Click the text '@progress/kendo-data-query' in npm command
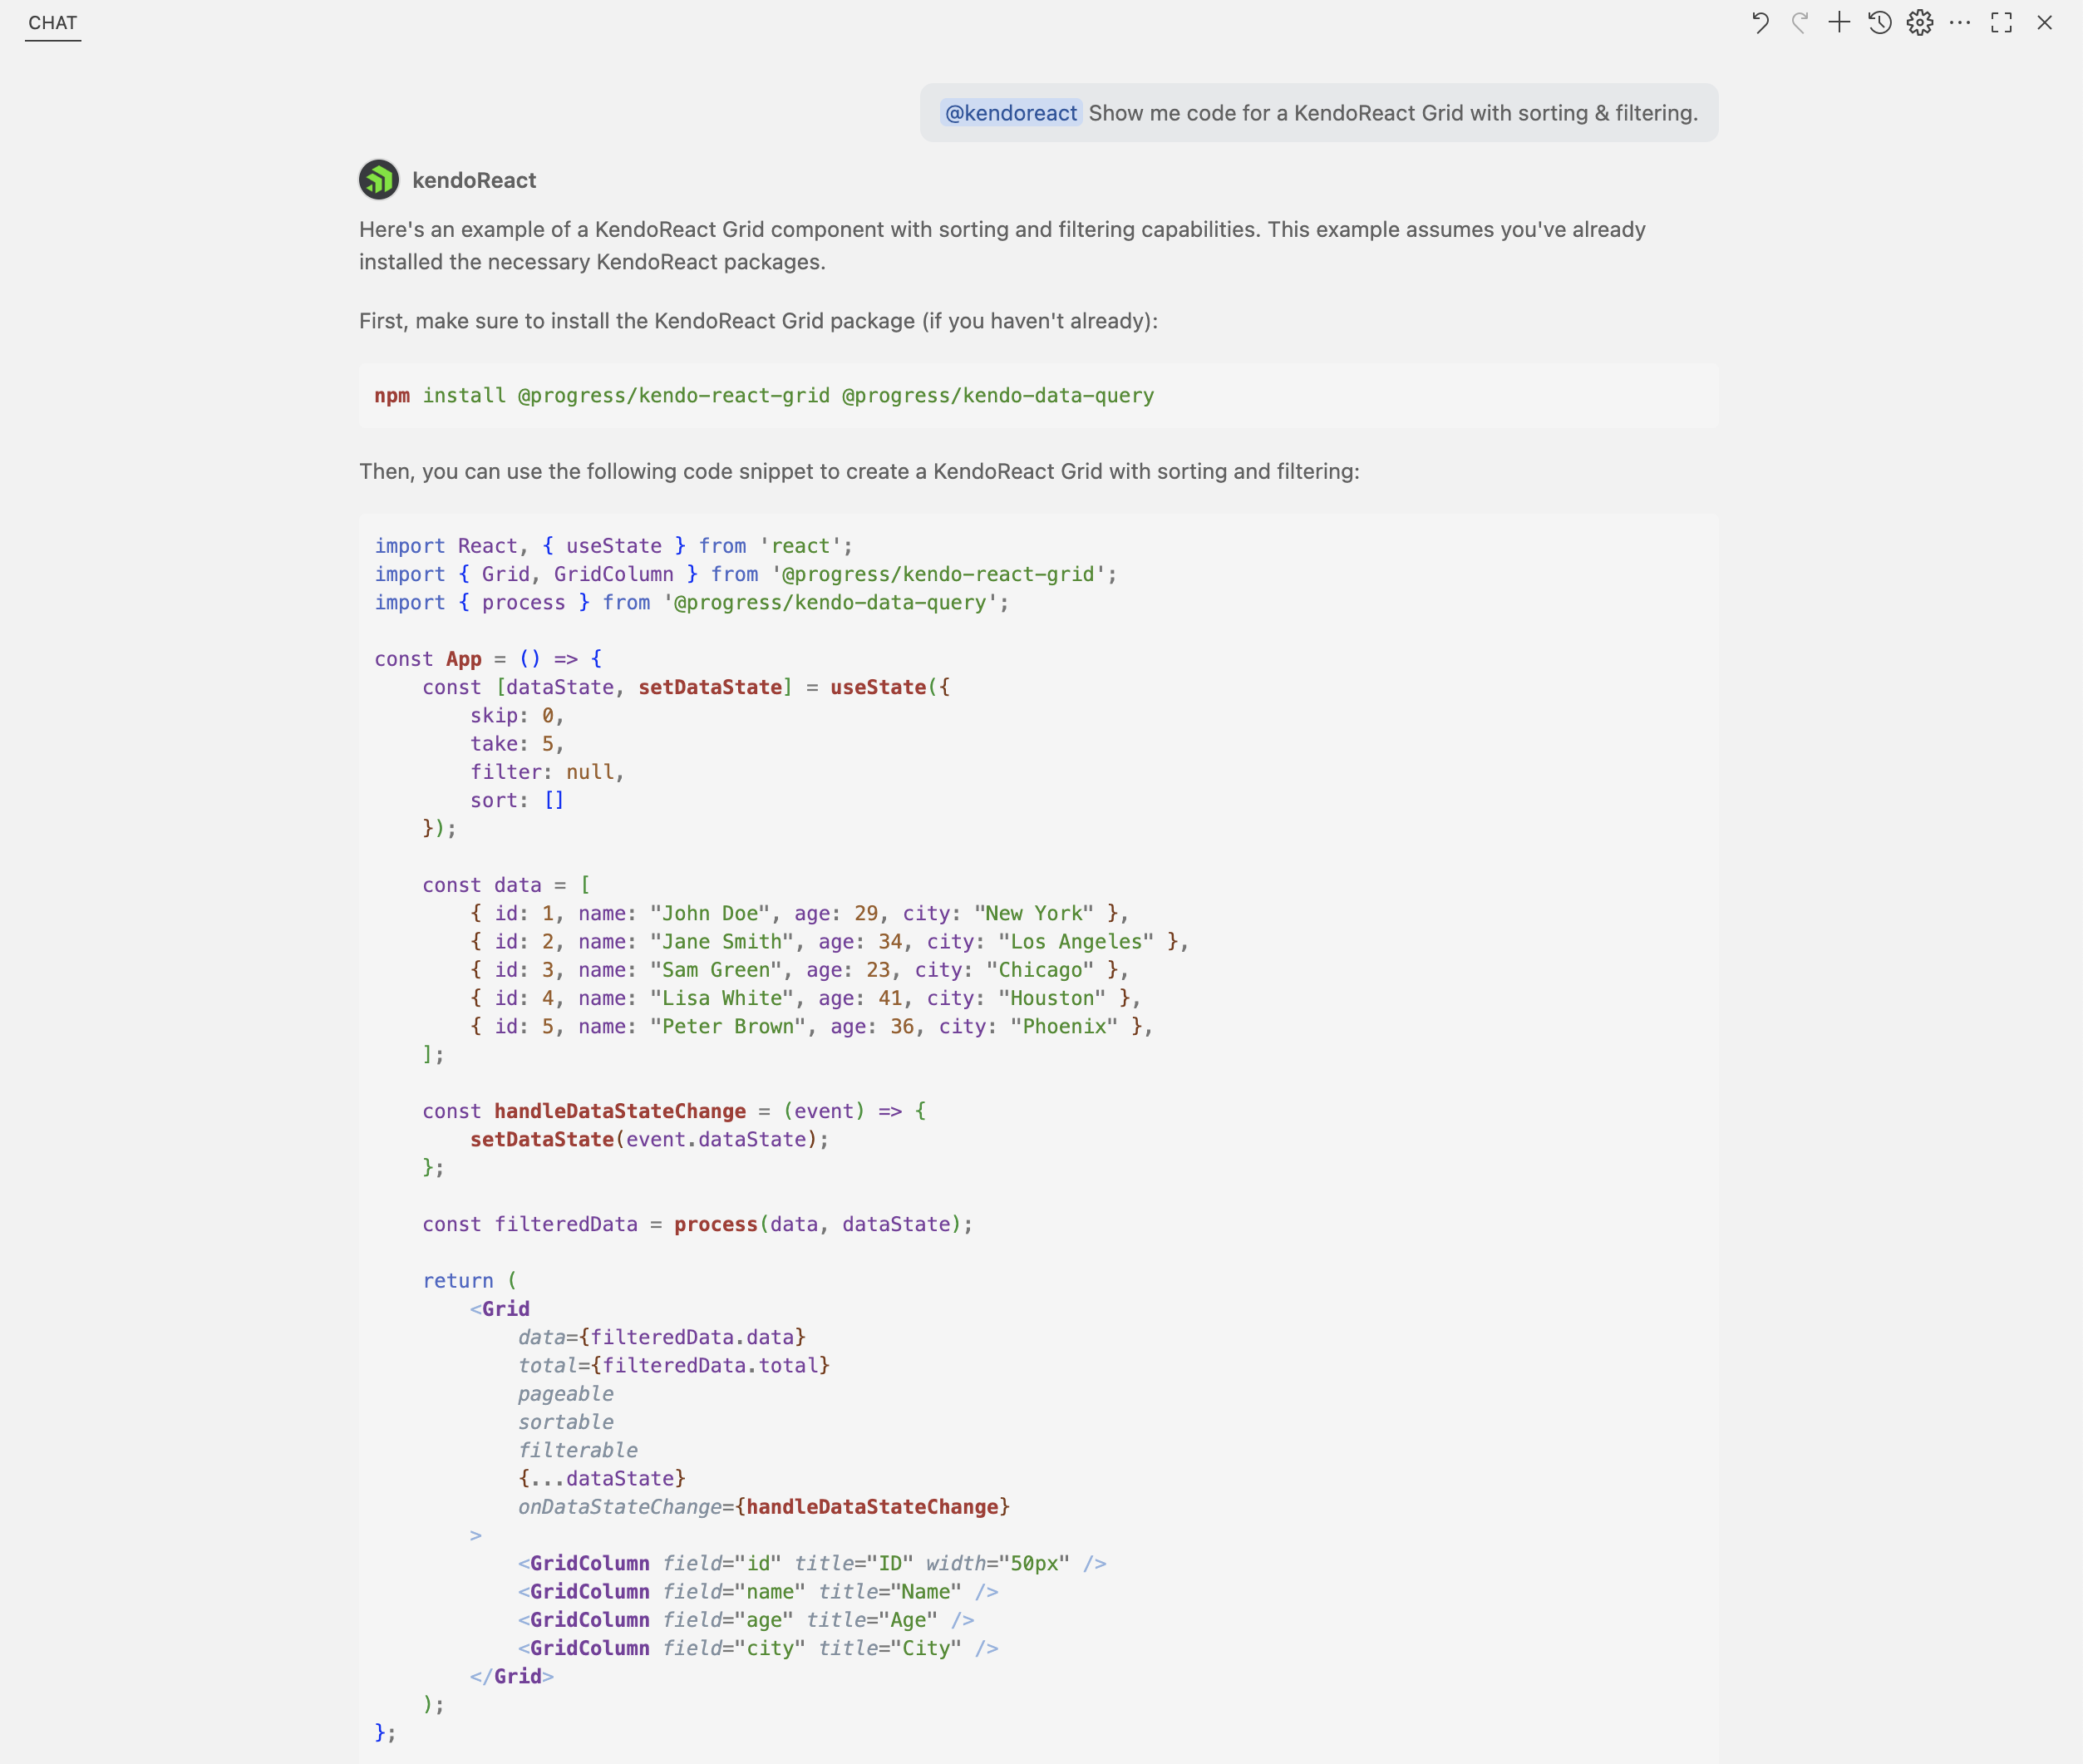Image resolution: width=2083 pixels, height=1764 pixels. (x=998, y=396)
